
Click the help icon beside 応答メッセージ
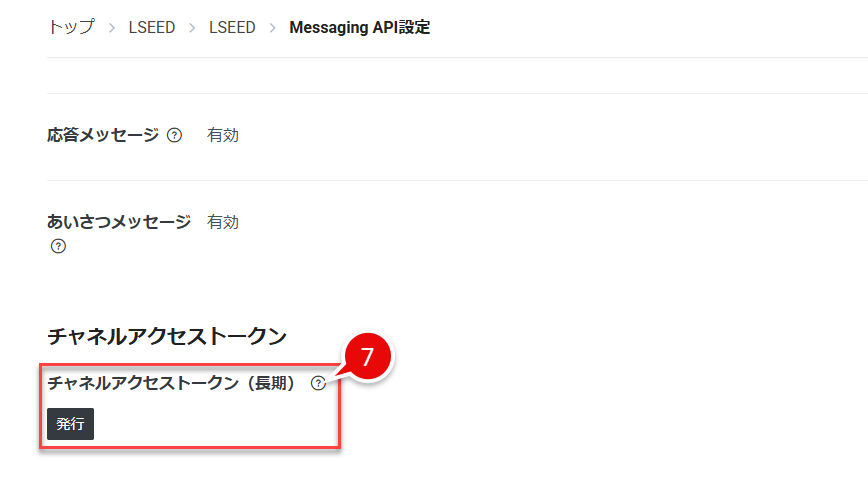point(175,136)
